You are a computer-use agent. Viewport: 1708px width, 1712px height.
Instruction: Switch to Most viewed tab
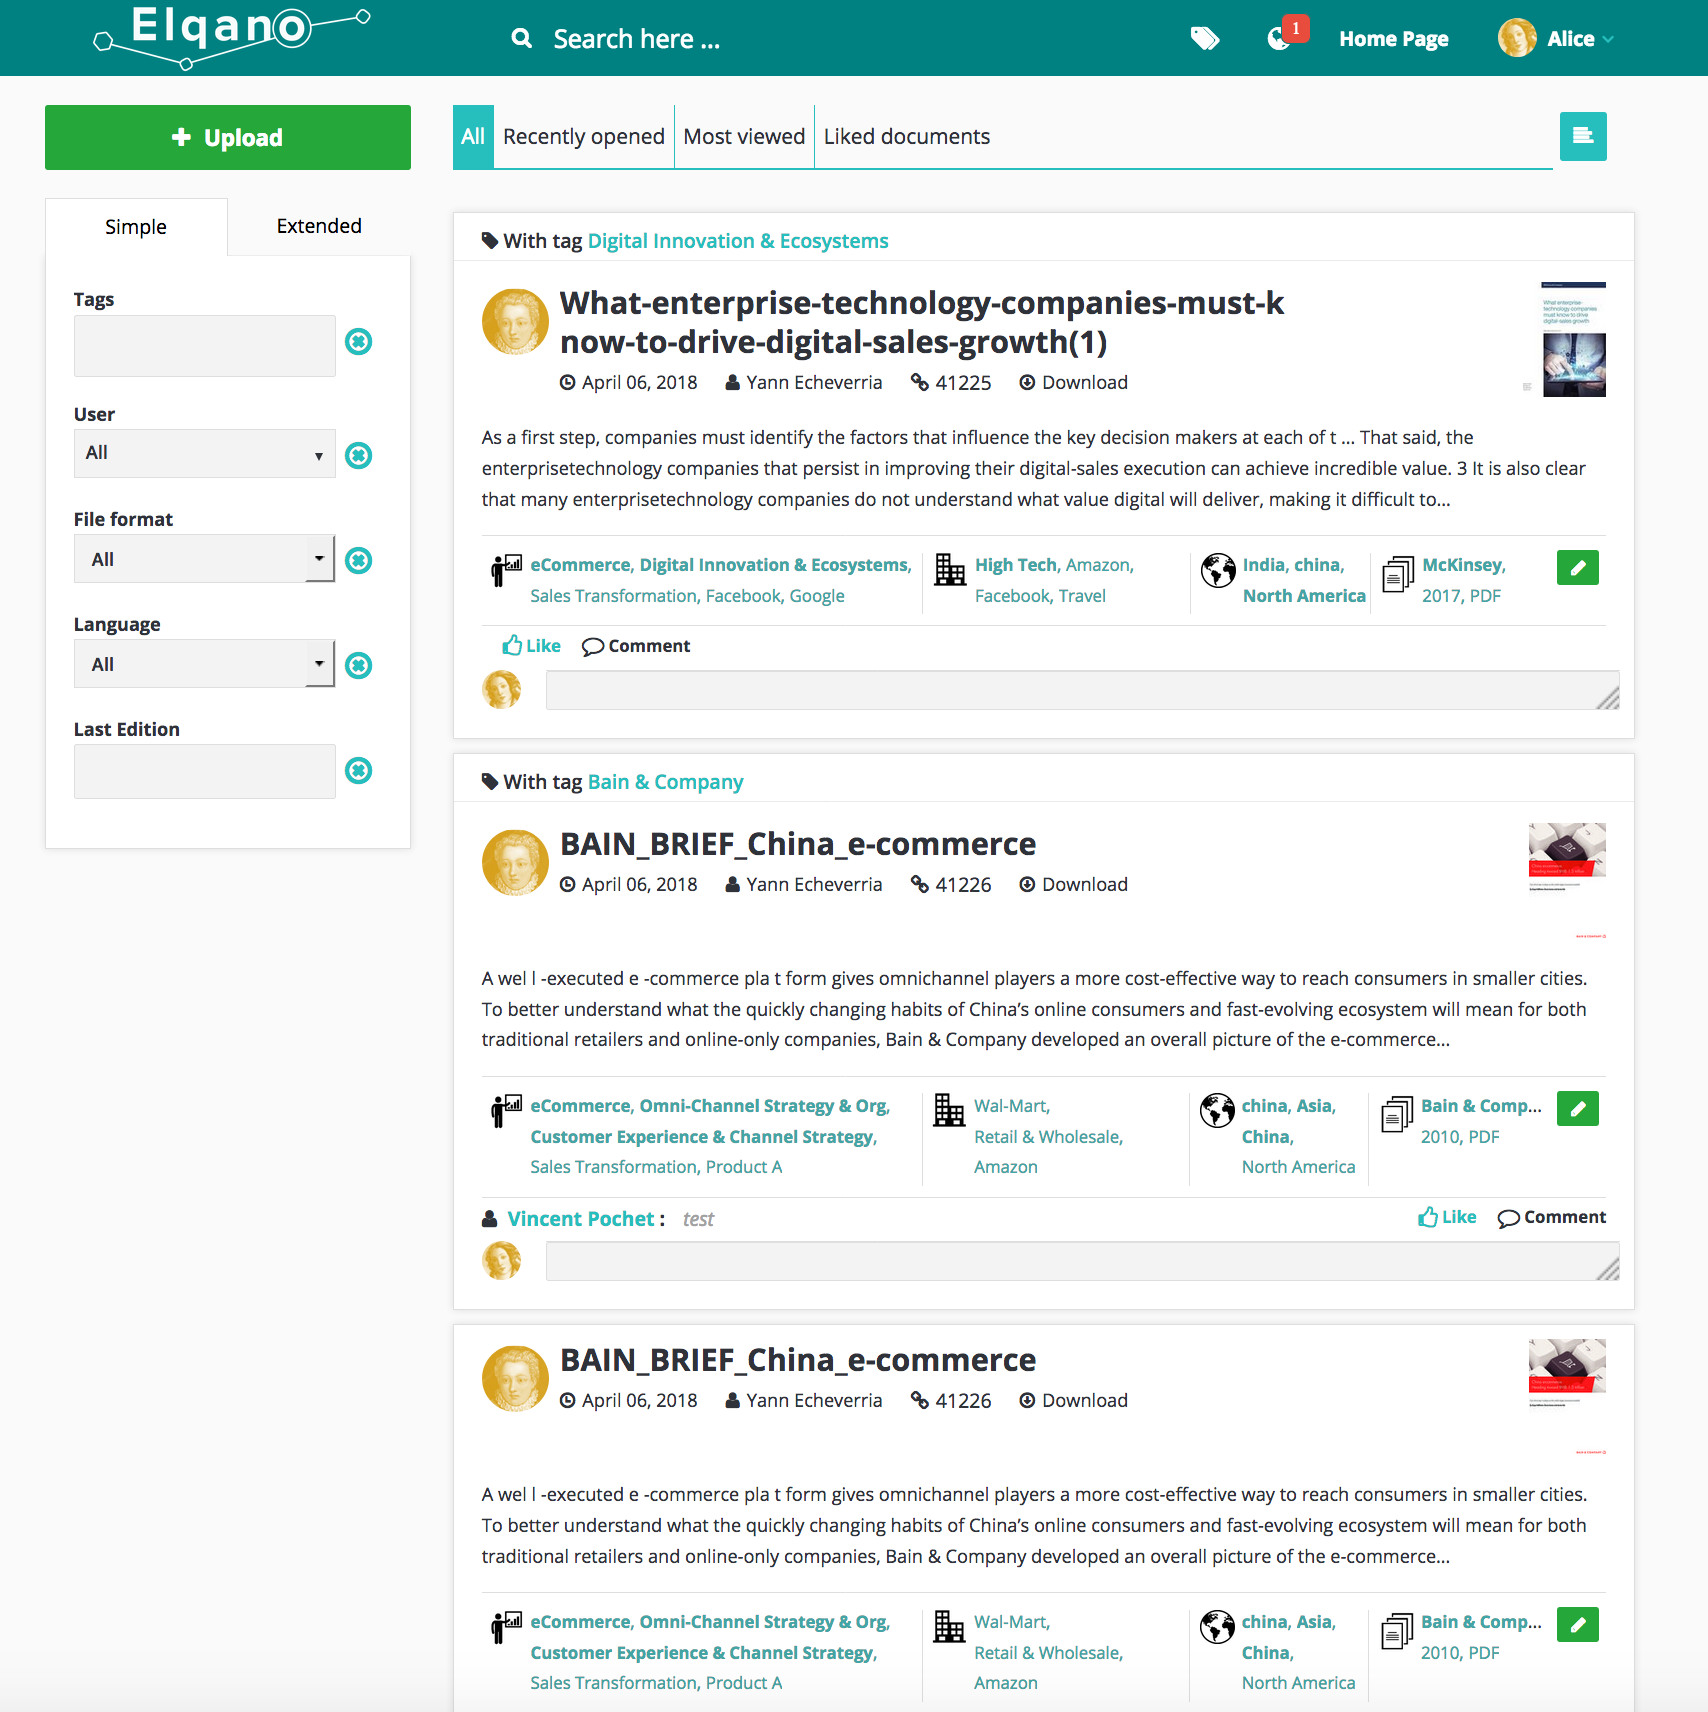(744, 137)
